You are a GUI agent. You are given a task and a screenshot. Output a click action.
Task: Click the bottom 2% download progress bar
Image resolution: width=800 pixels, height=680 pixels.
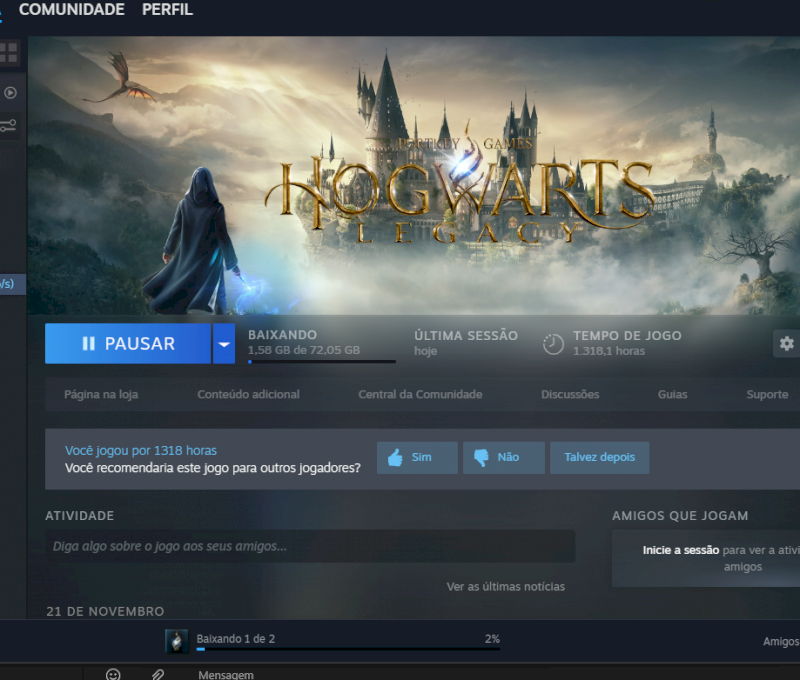348,649
